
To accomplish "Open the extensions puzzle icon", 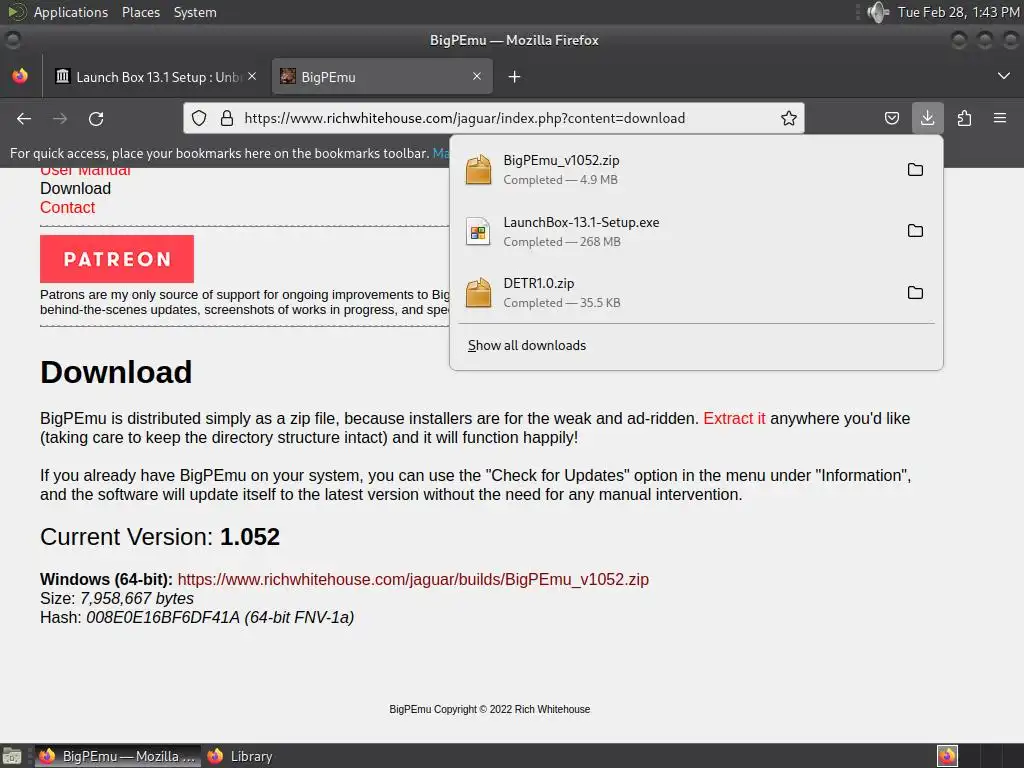I will [964, 118].
